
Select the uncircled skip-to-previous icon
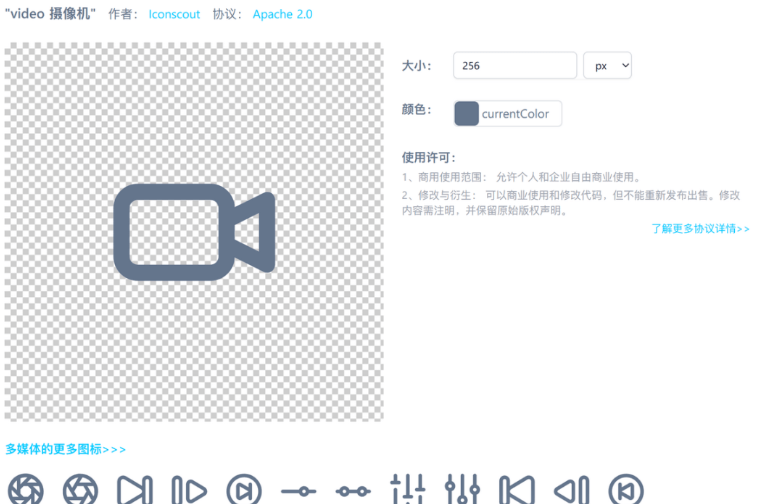517,490
